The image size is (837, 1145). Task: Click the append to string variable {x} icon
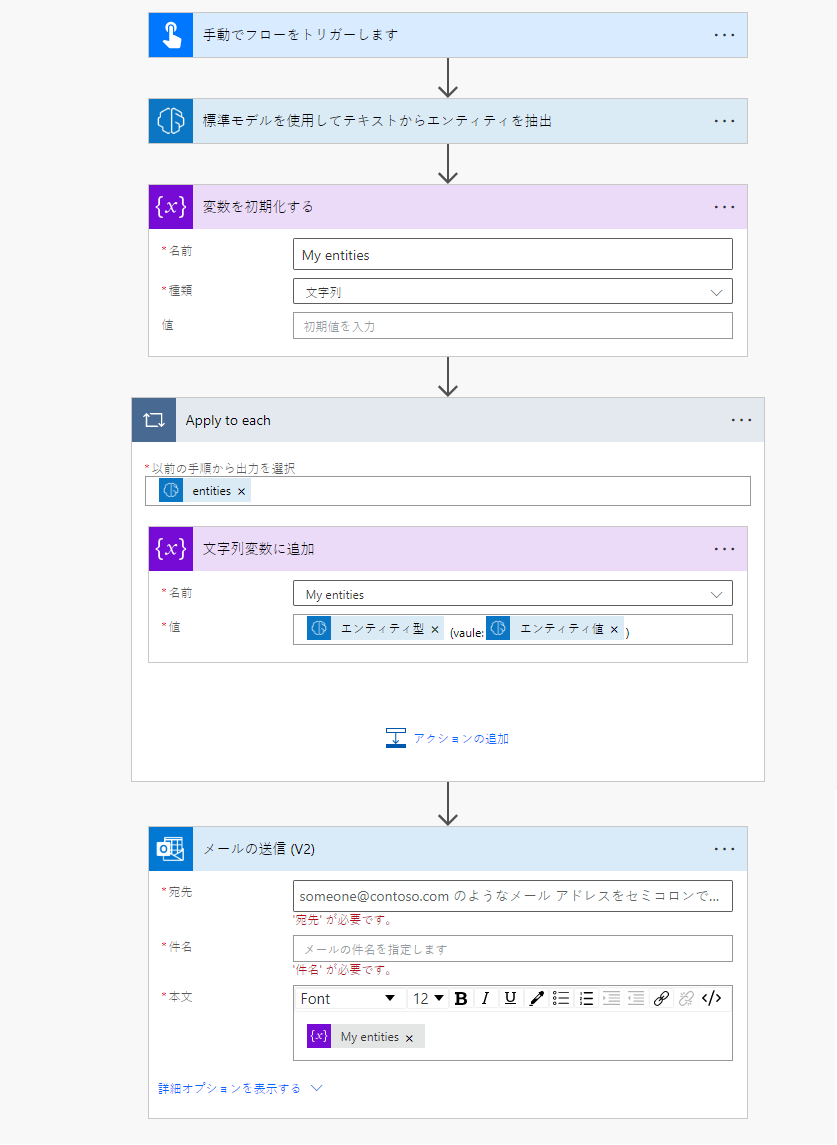coord(170,548)
